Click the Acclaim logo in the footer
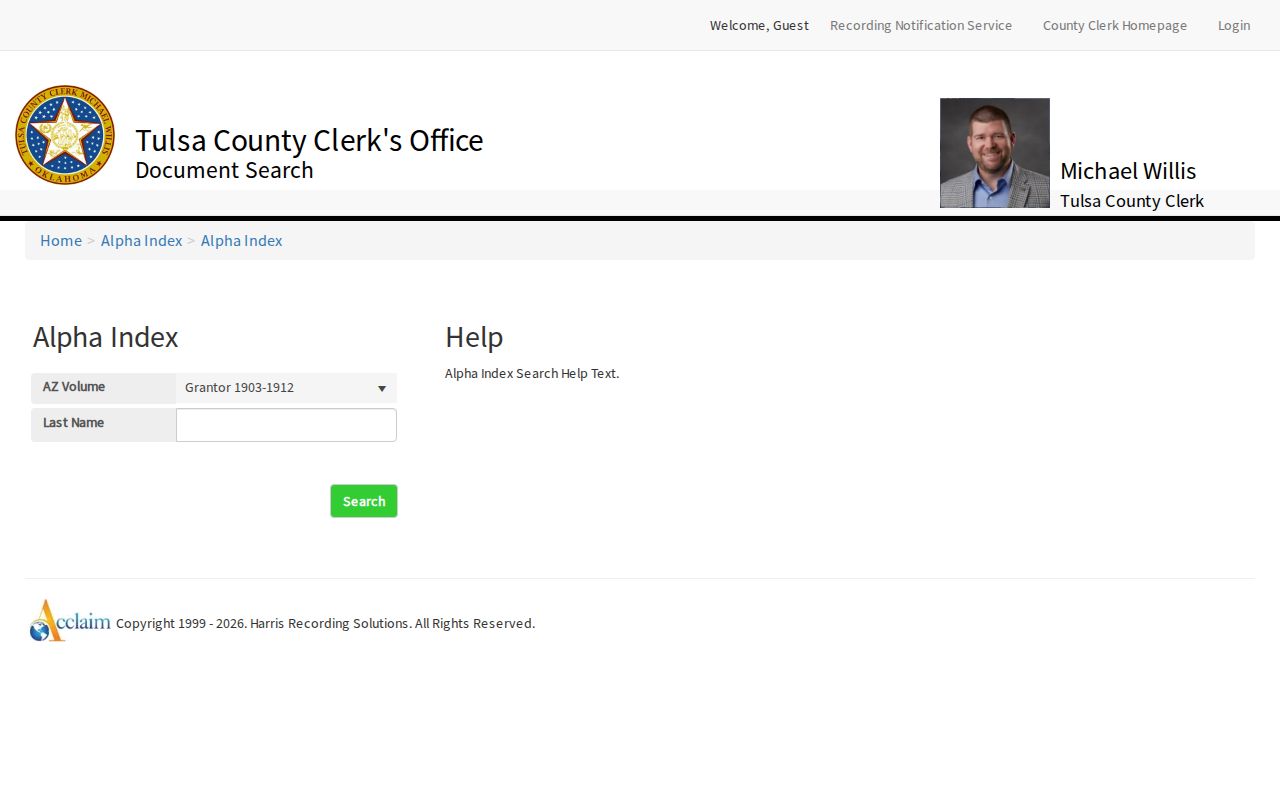The width and height of the screenshot is (1280, 800). click(x=70, y=620)
